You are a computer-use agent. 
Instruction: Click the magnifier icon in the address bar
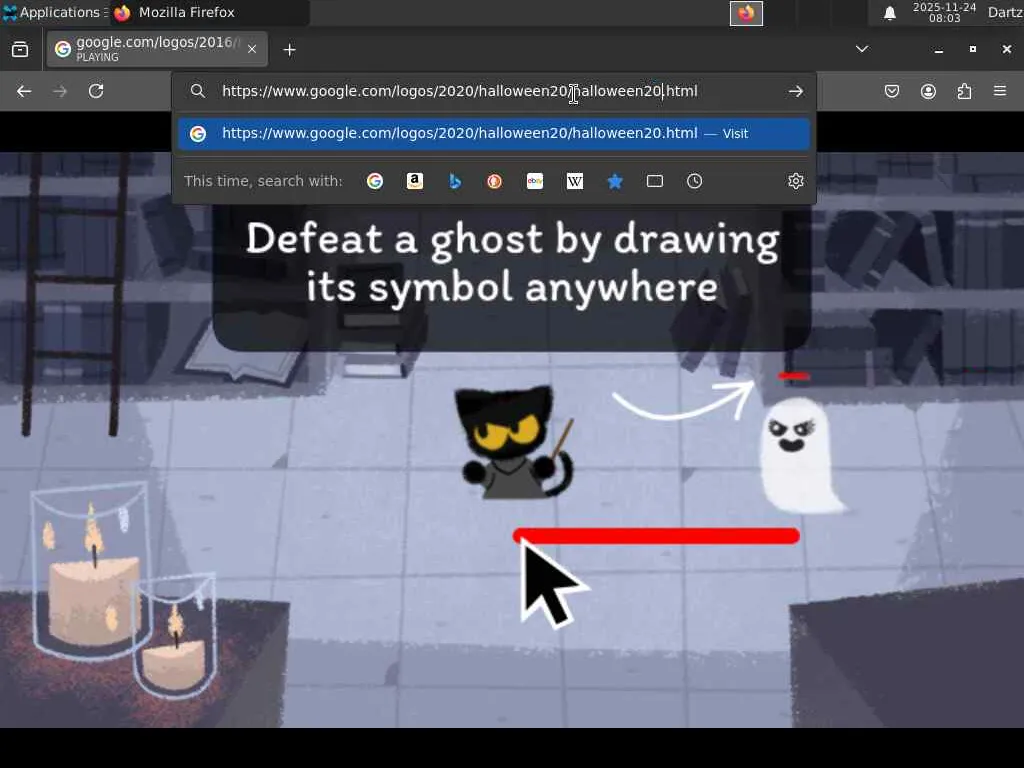(198, 91)
